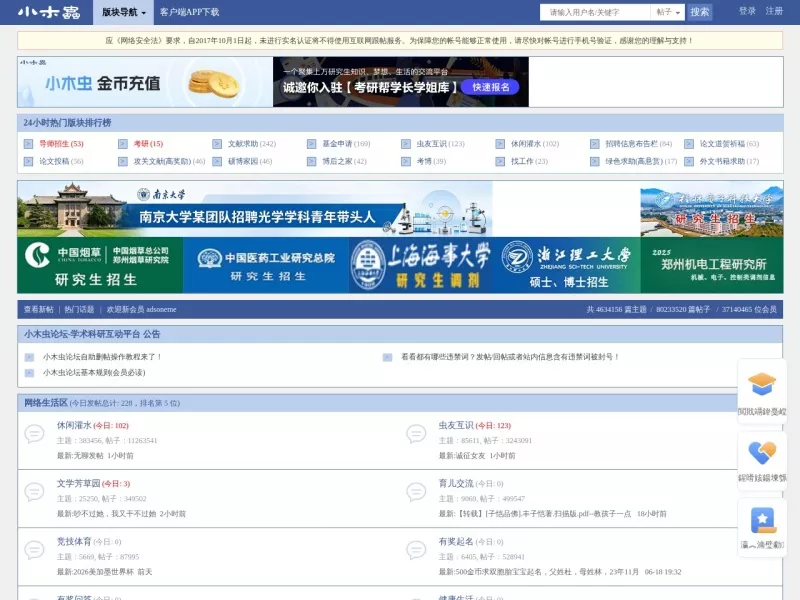Click icon beside 论文投稿 board

click(x=29, y=162)
